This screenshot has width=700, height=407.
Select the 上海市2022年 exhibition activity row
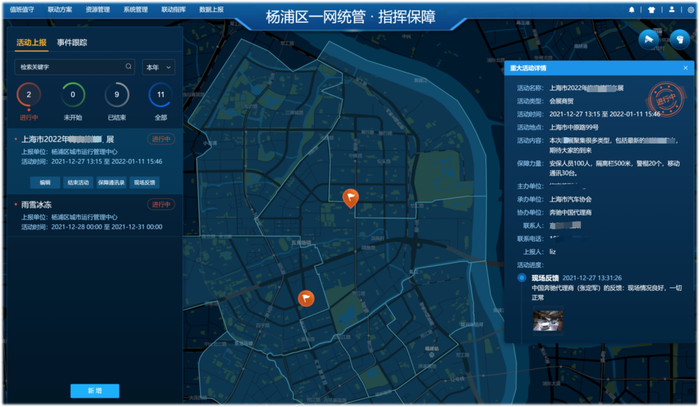tap(95, 162)
